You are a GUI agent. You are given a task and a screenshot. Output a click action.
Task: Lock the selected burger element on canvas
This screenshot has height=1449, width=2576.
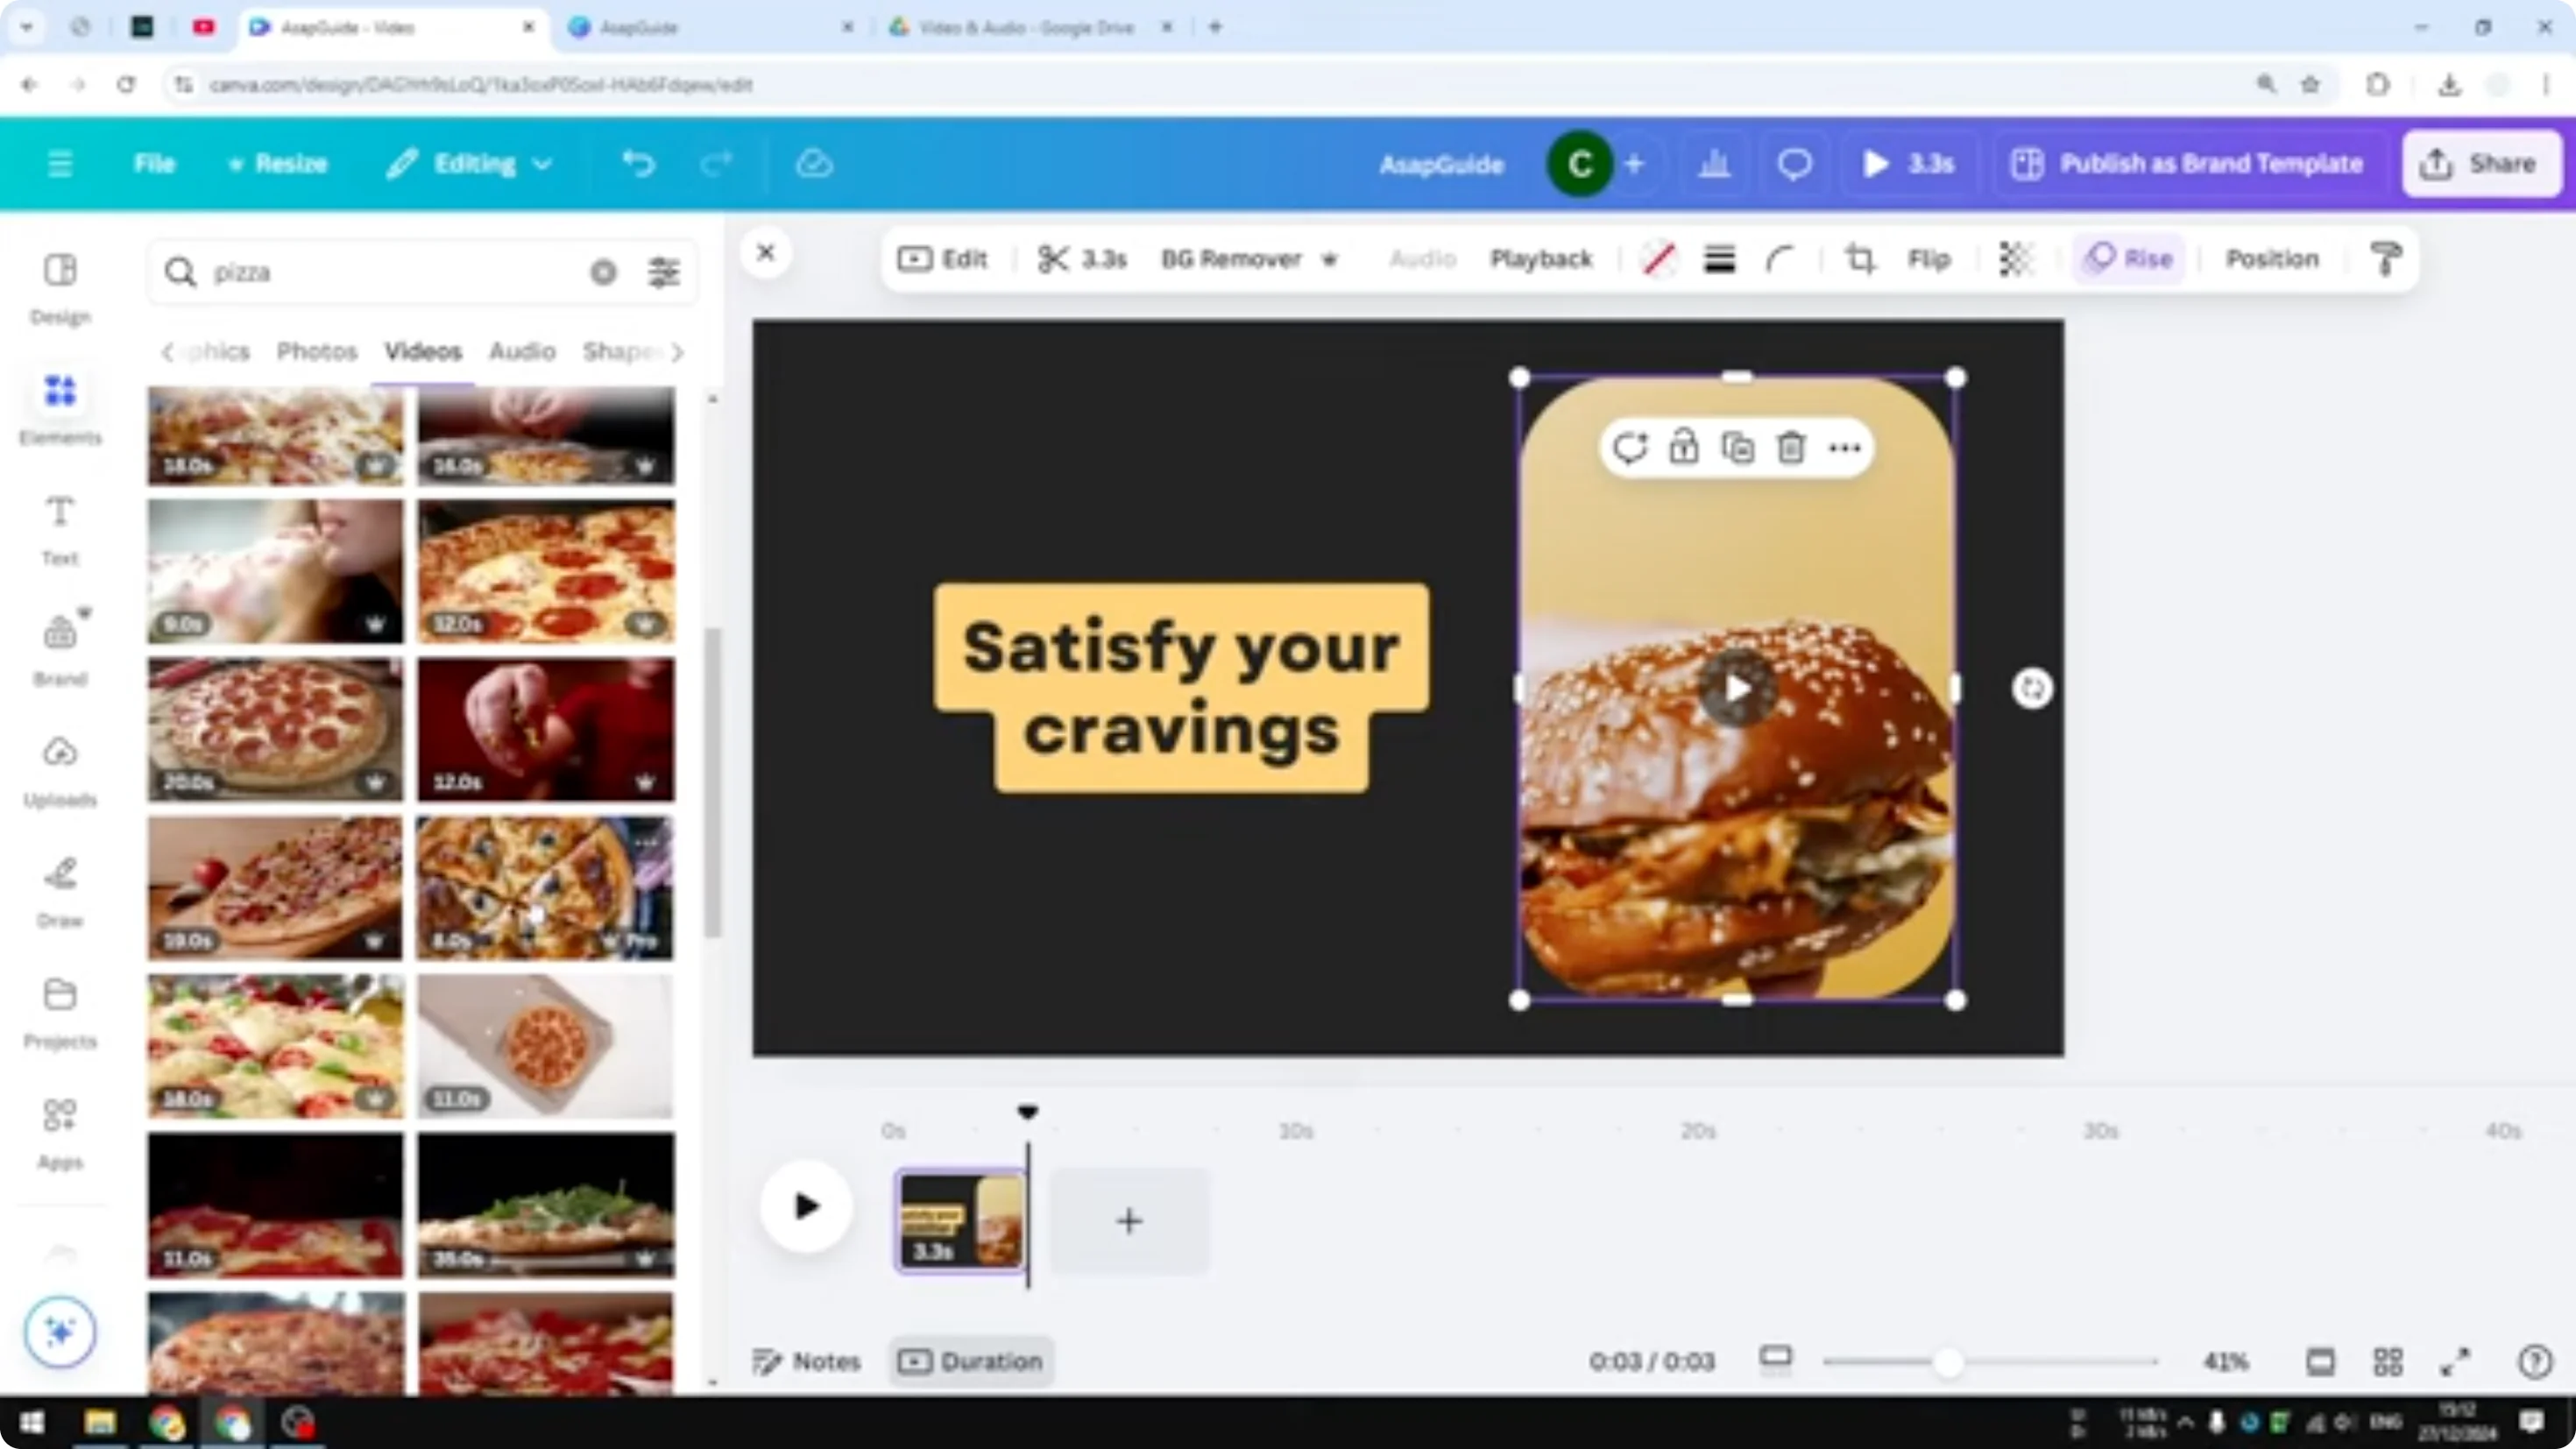click(1685, 448)
